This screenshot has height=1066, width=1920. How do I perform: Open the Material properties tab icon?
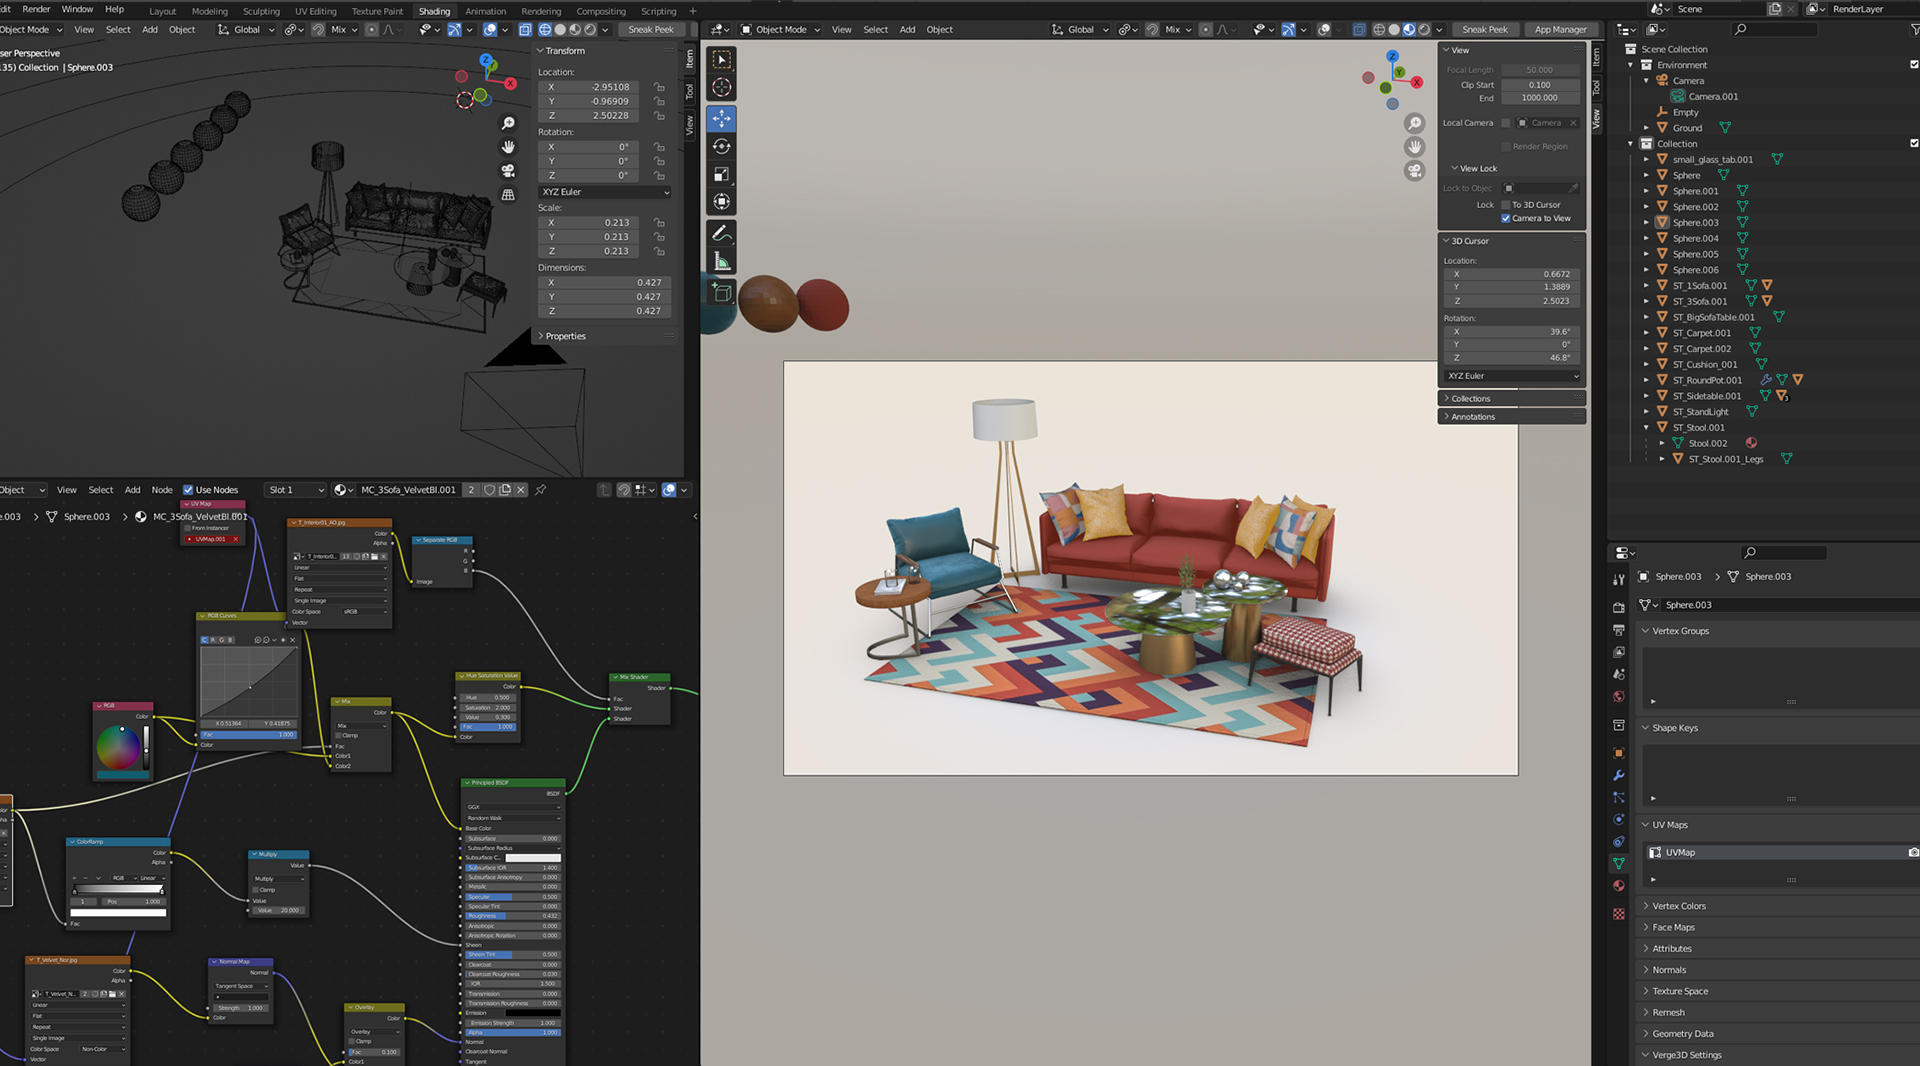click(x=1619, y=885)
